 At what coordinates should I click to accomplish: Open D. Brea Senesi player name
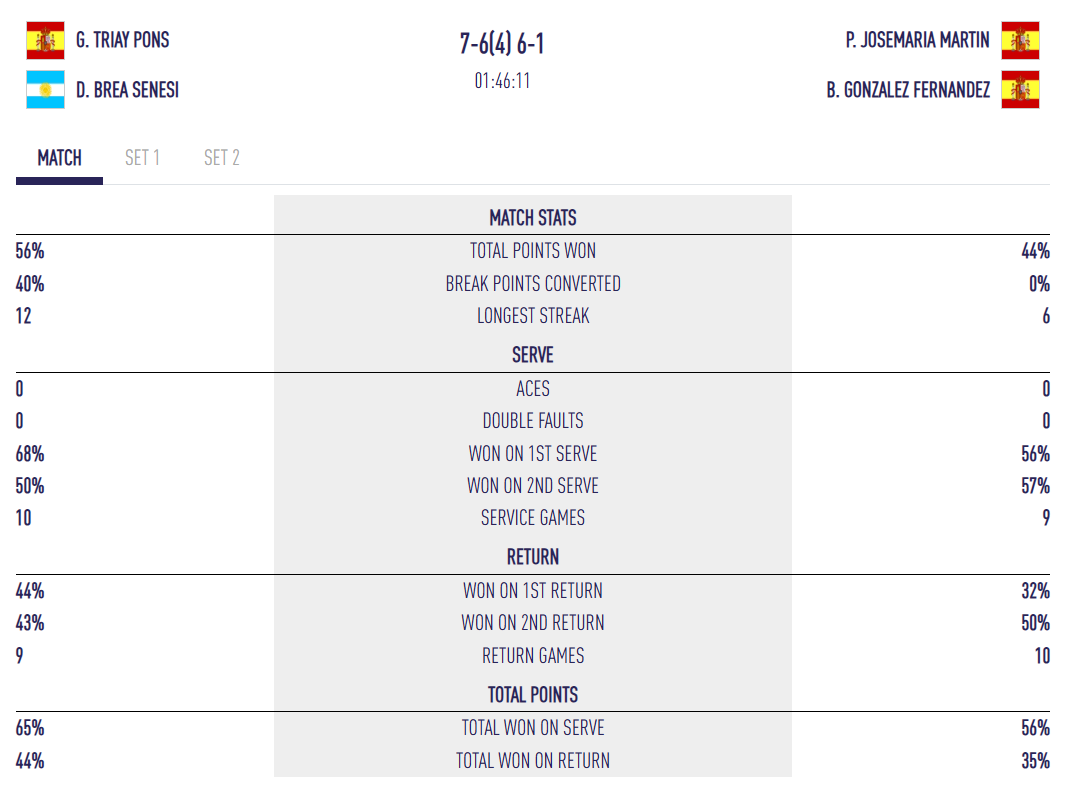(127, 90)
